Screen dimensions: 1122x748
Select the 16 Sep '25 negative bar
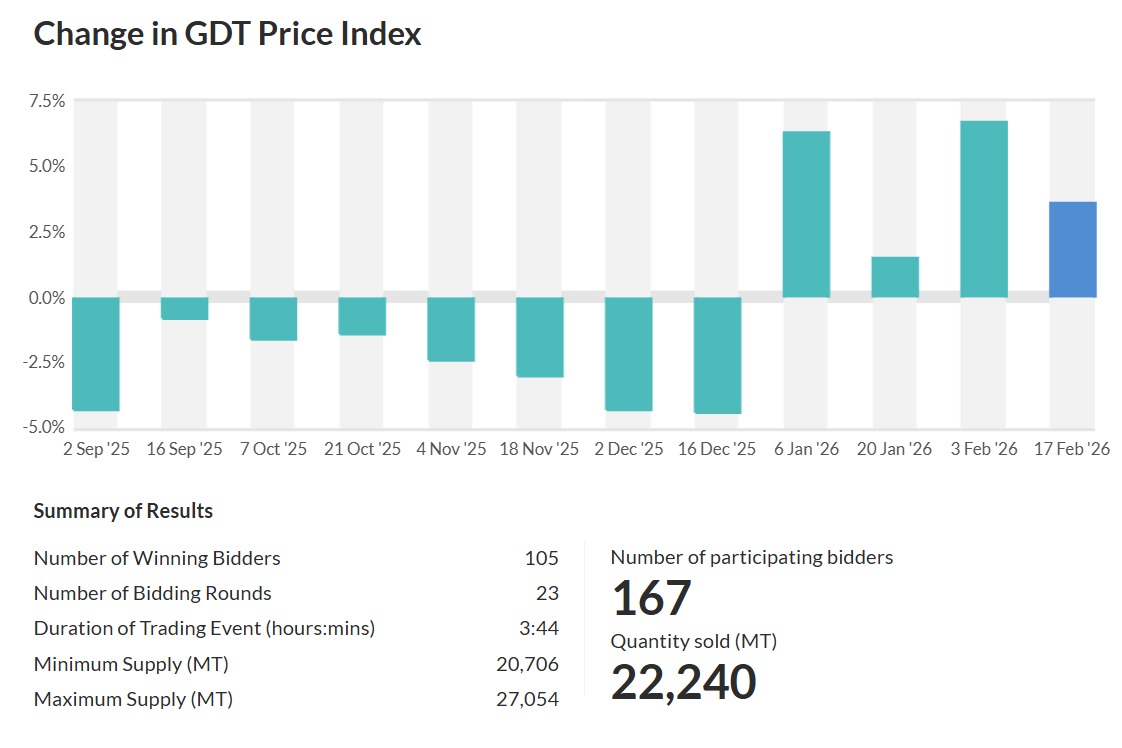(184, 309)
